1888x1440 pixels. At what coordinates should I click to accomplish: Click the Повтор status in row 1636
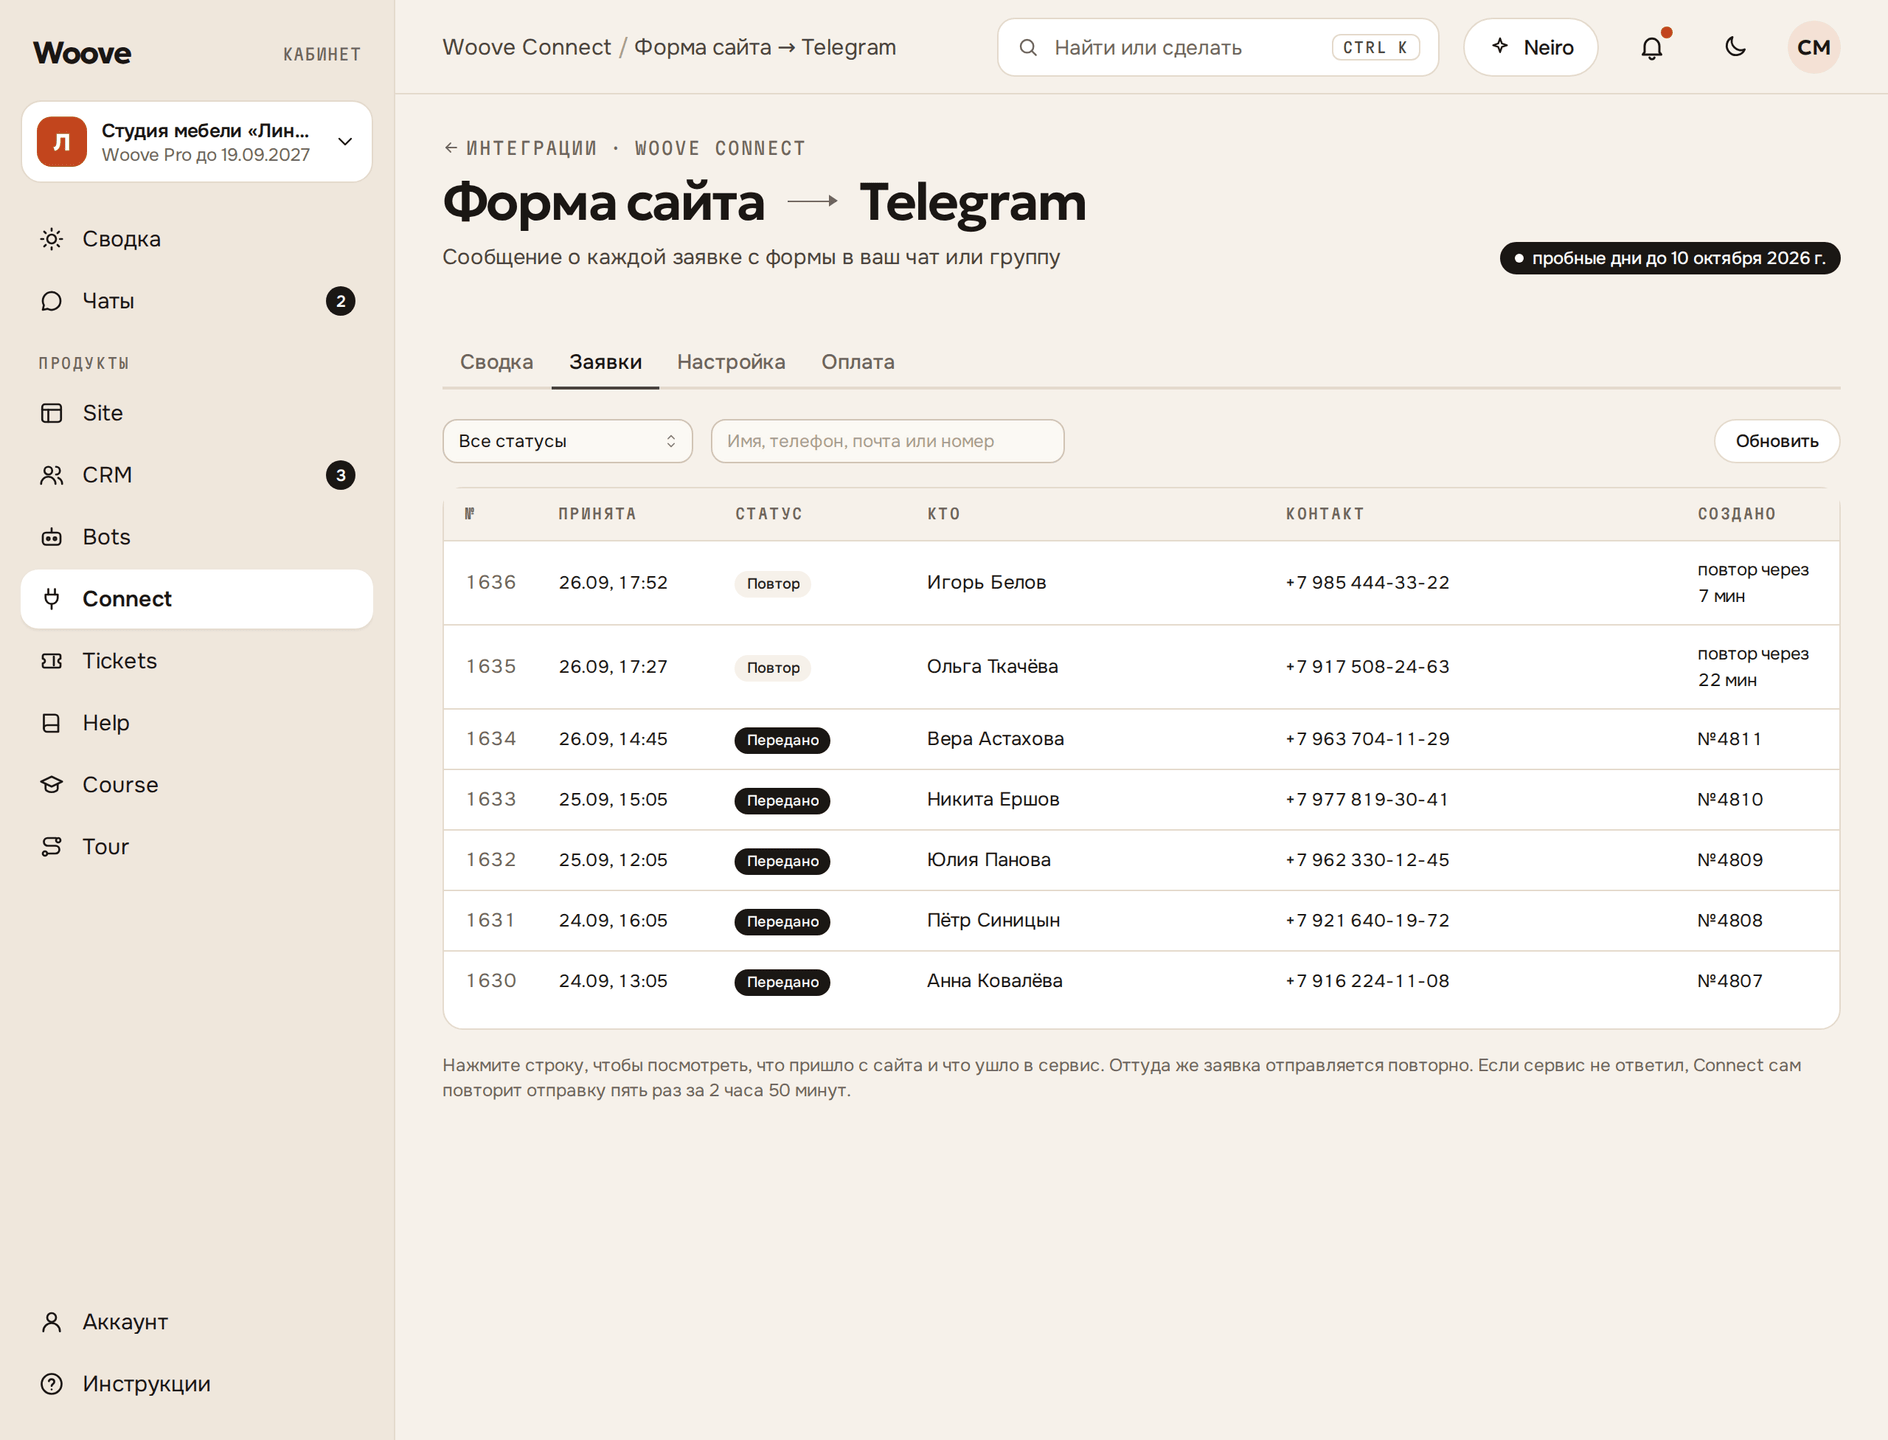coord(773,583)
